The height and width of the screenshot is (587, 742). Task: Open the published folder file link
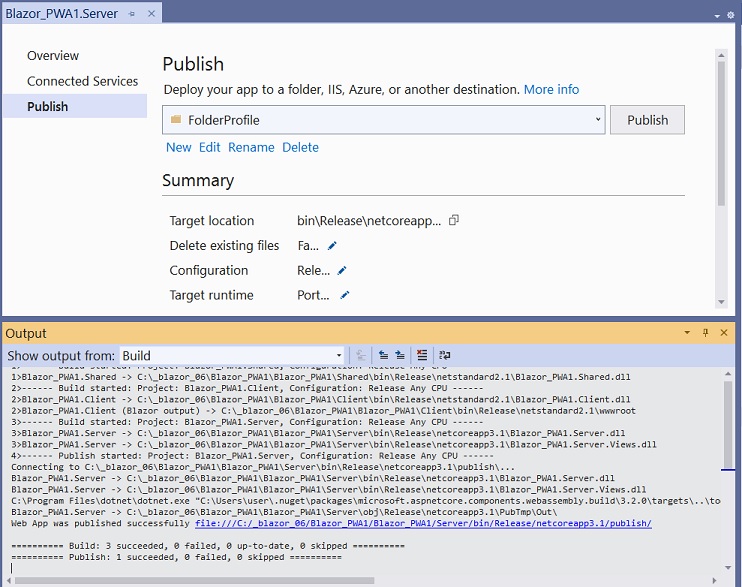(423, 523)
